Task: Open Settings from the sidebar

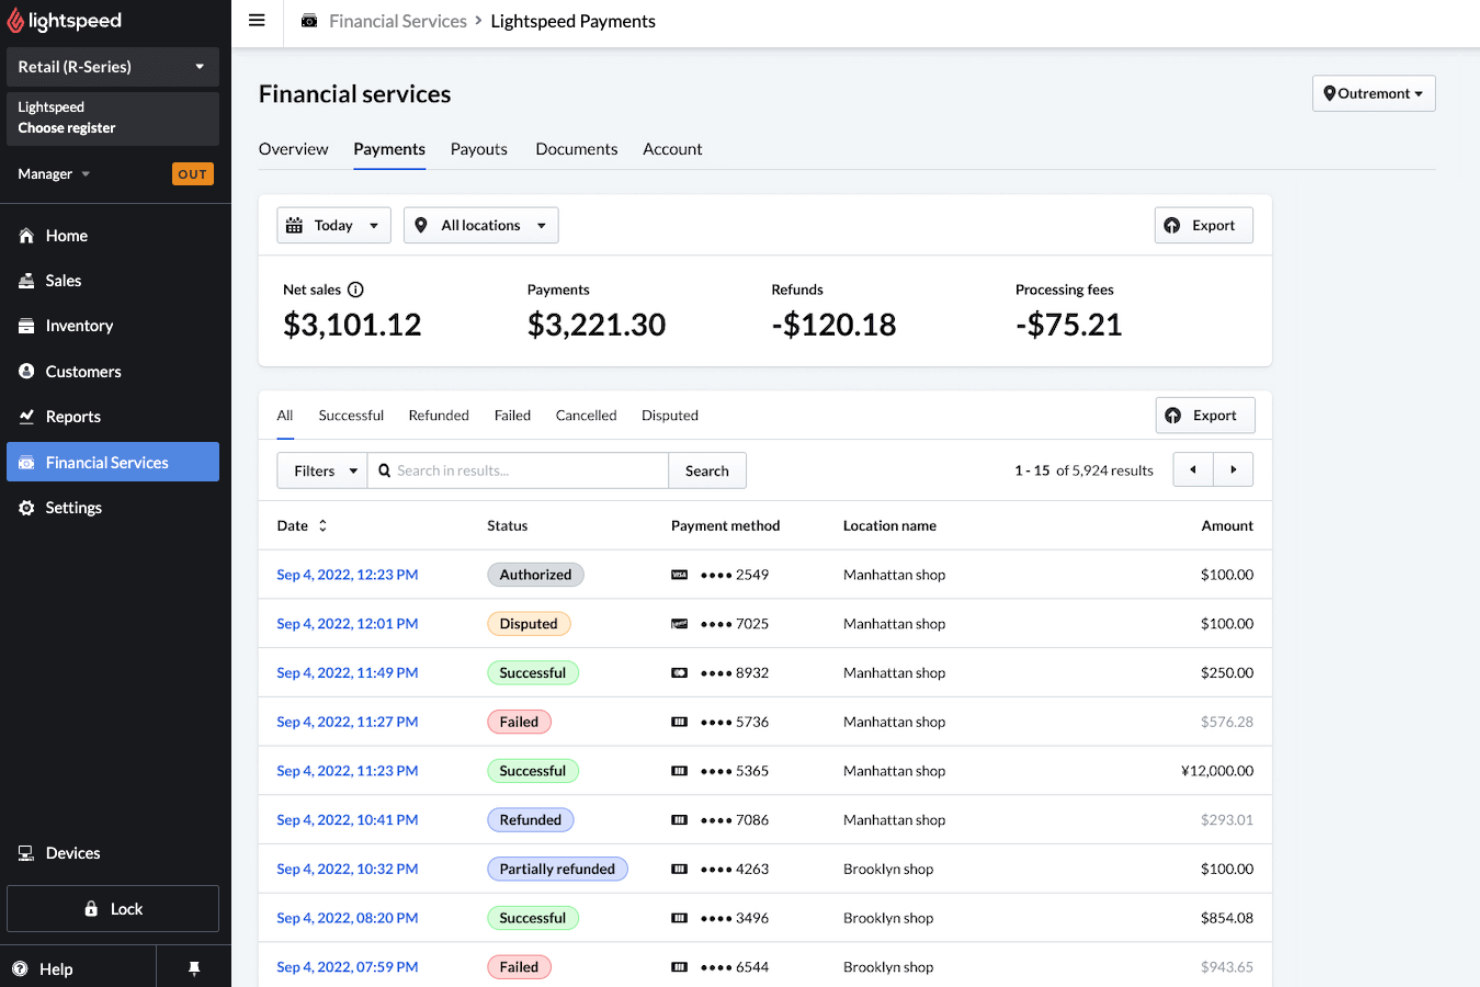Action: 73,507
